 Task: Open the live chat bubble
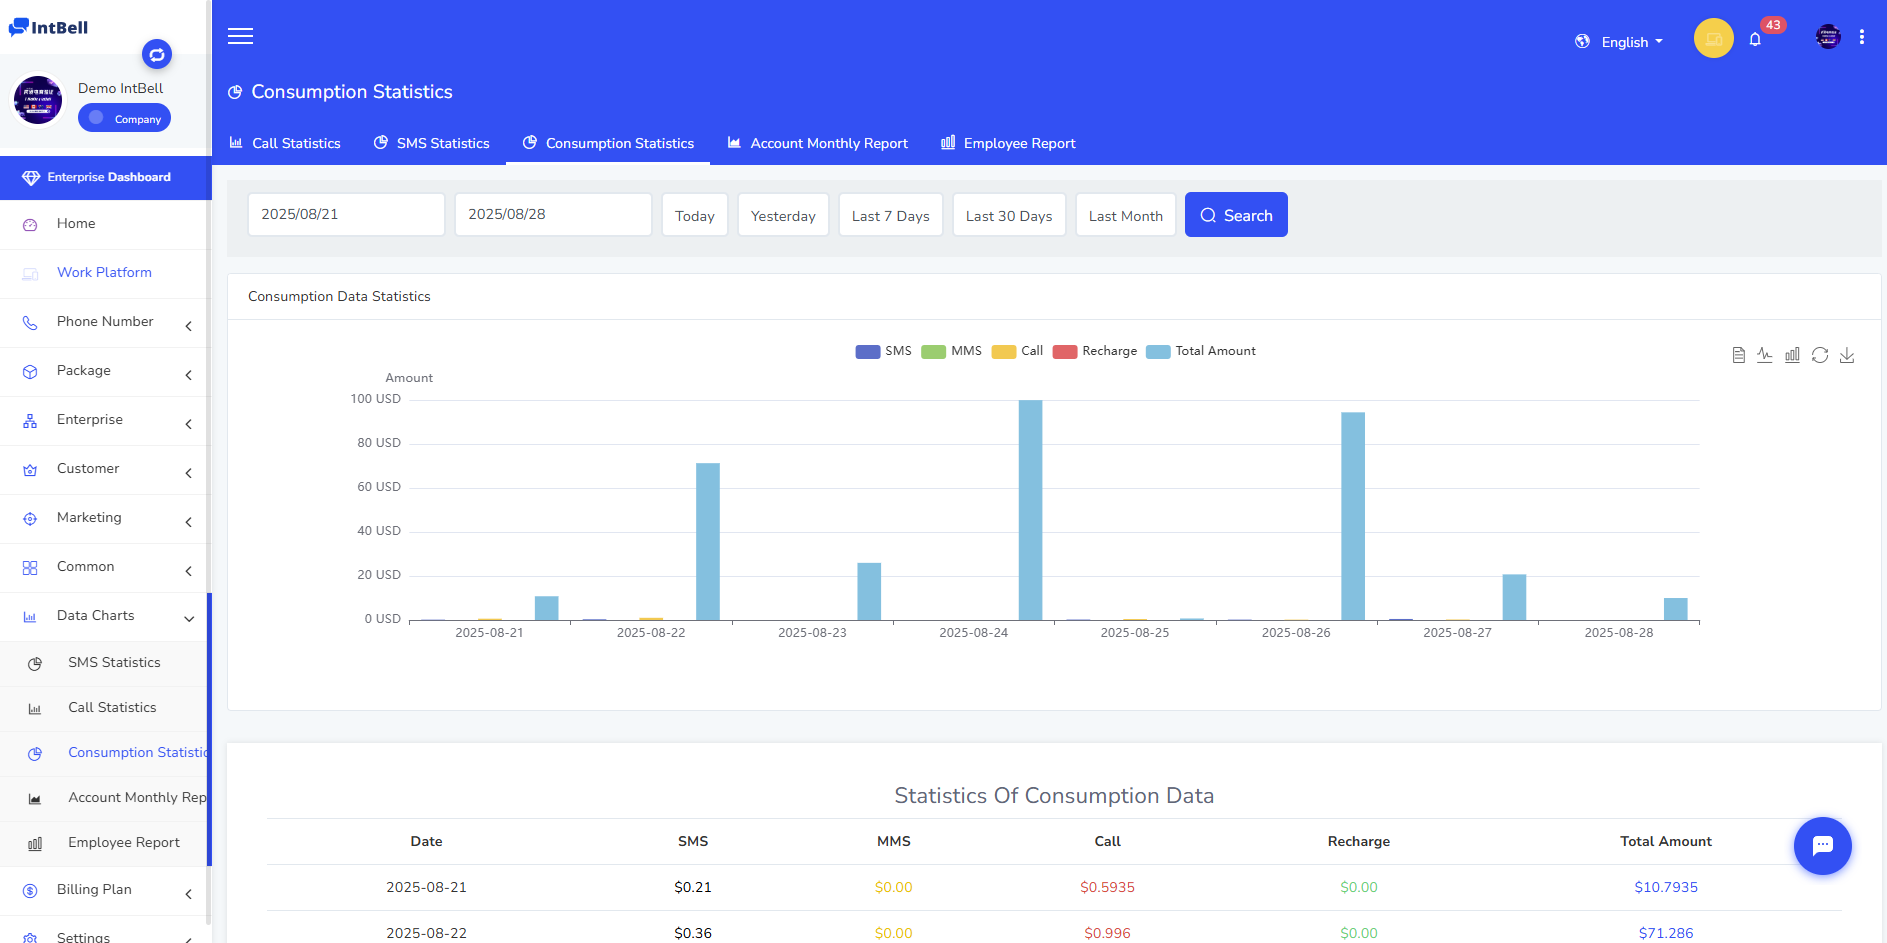tap(1822, 846)
